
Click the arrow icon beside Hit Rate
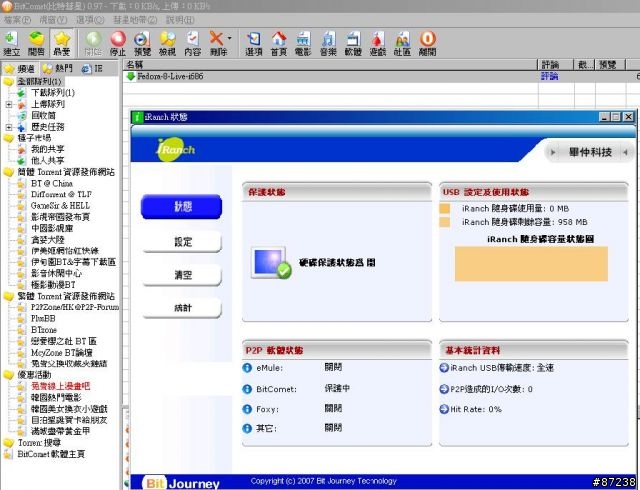pyautogui.click(x=444, y=409)
